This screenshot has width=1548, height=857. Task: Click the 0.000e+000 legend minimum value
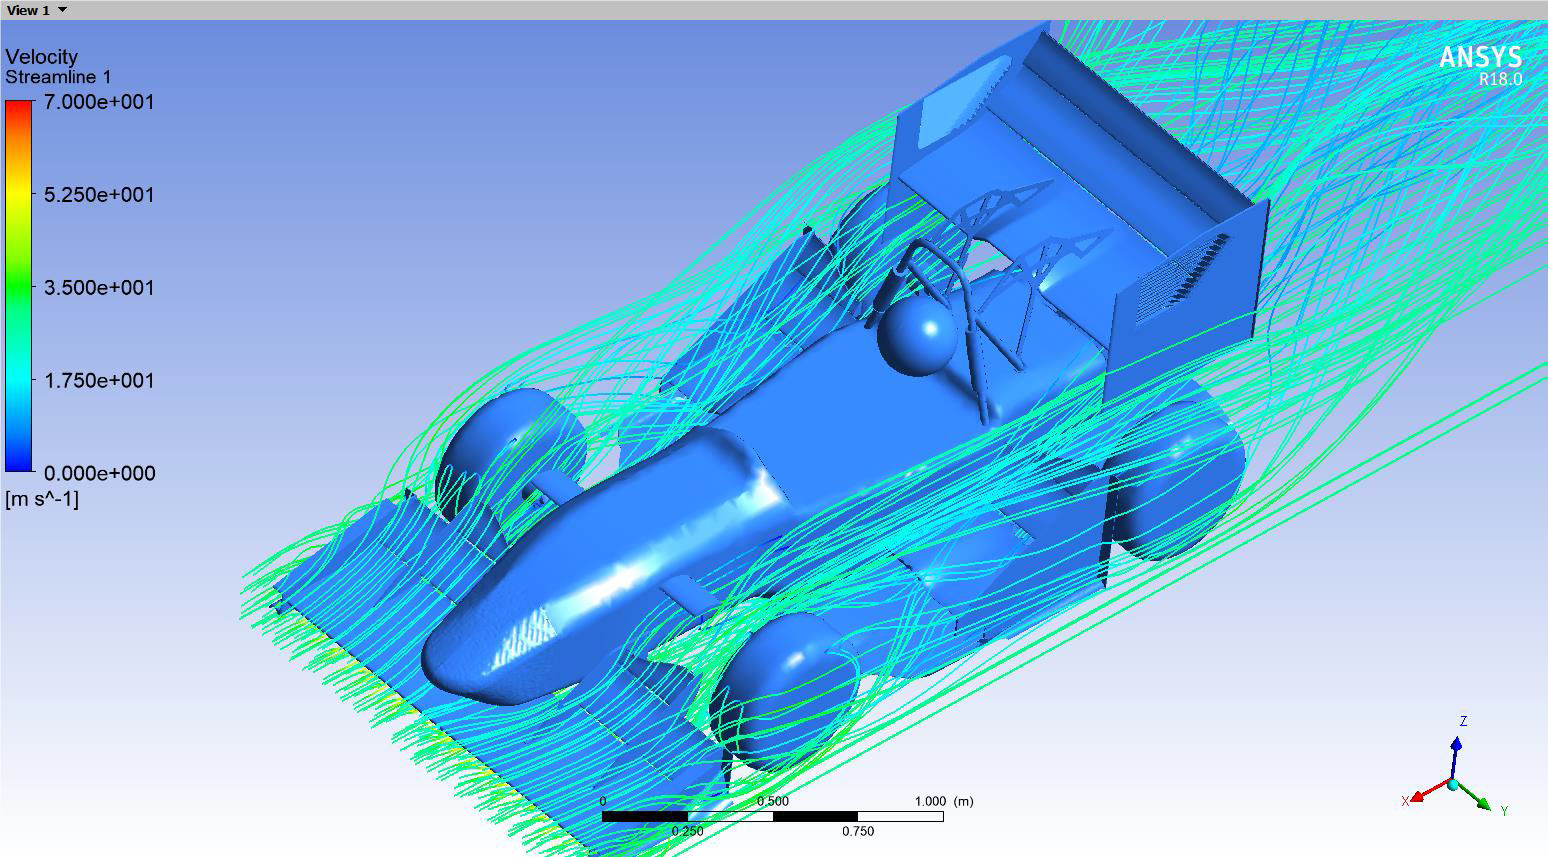tap(99, 474)
